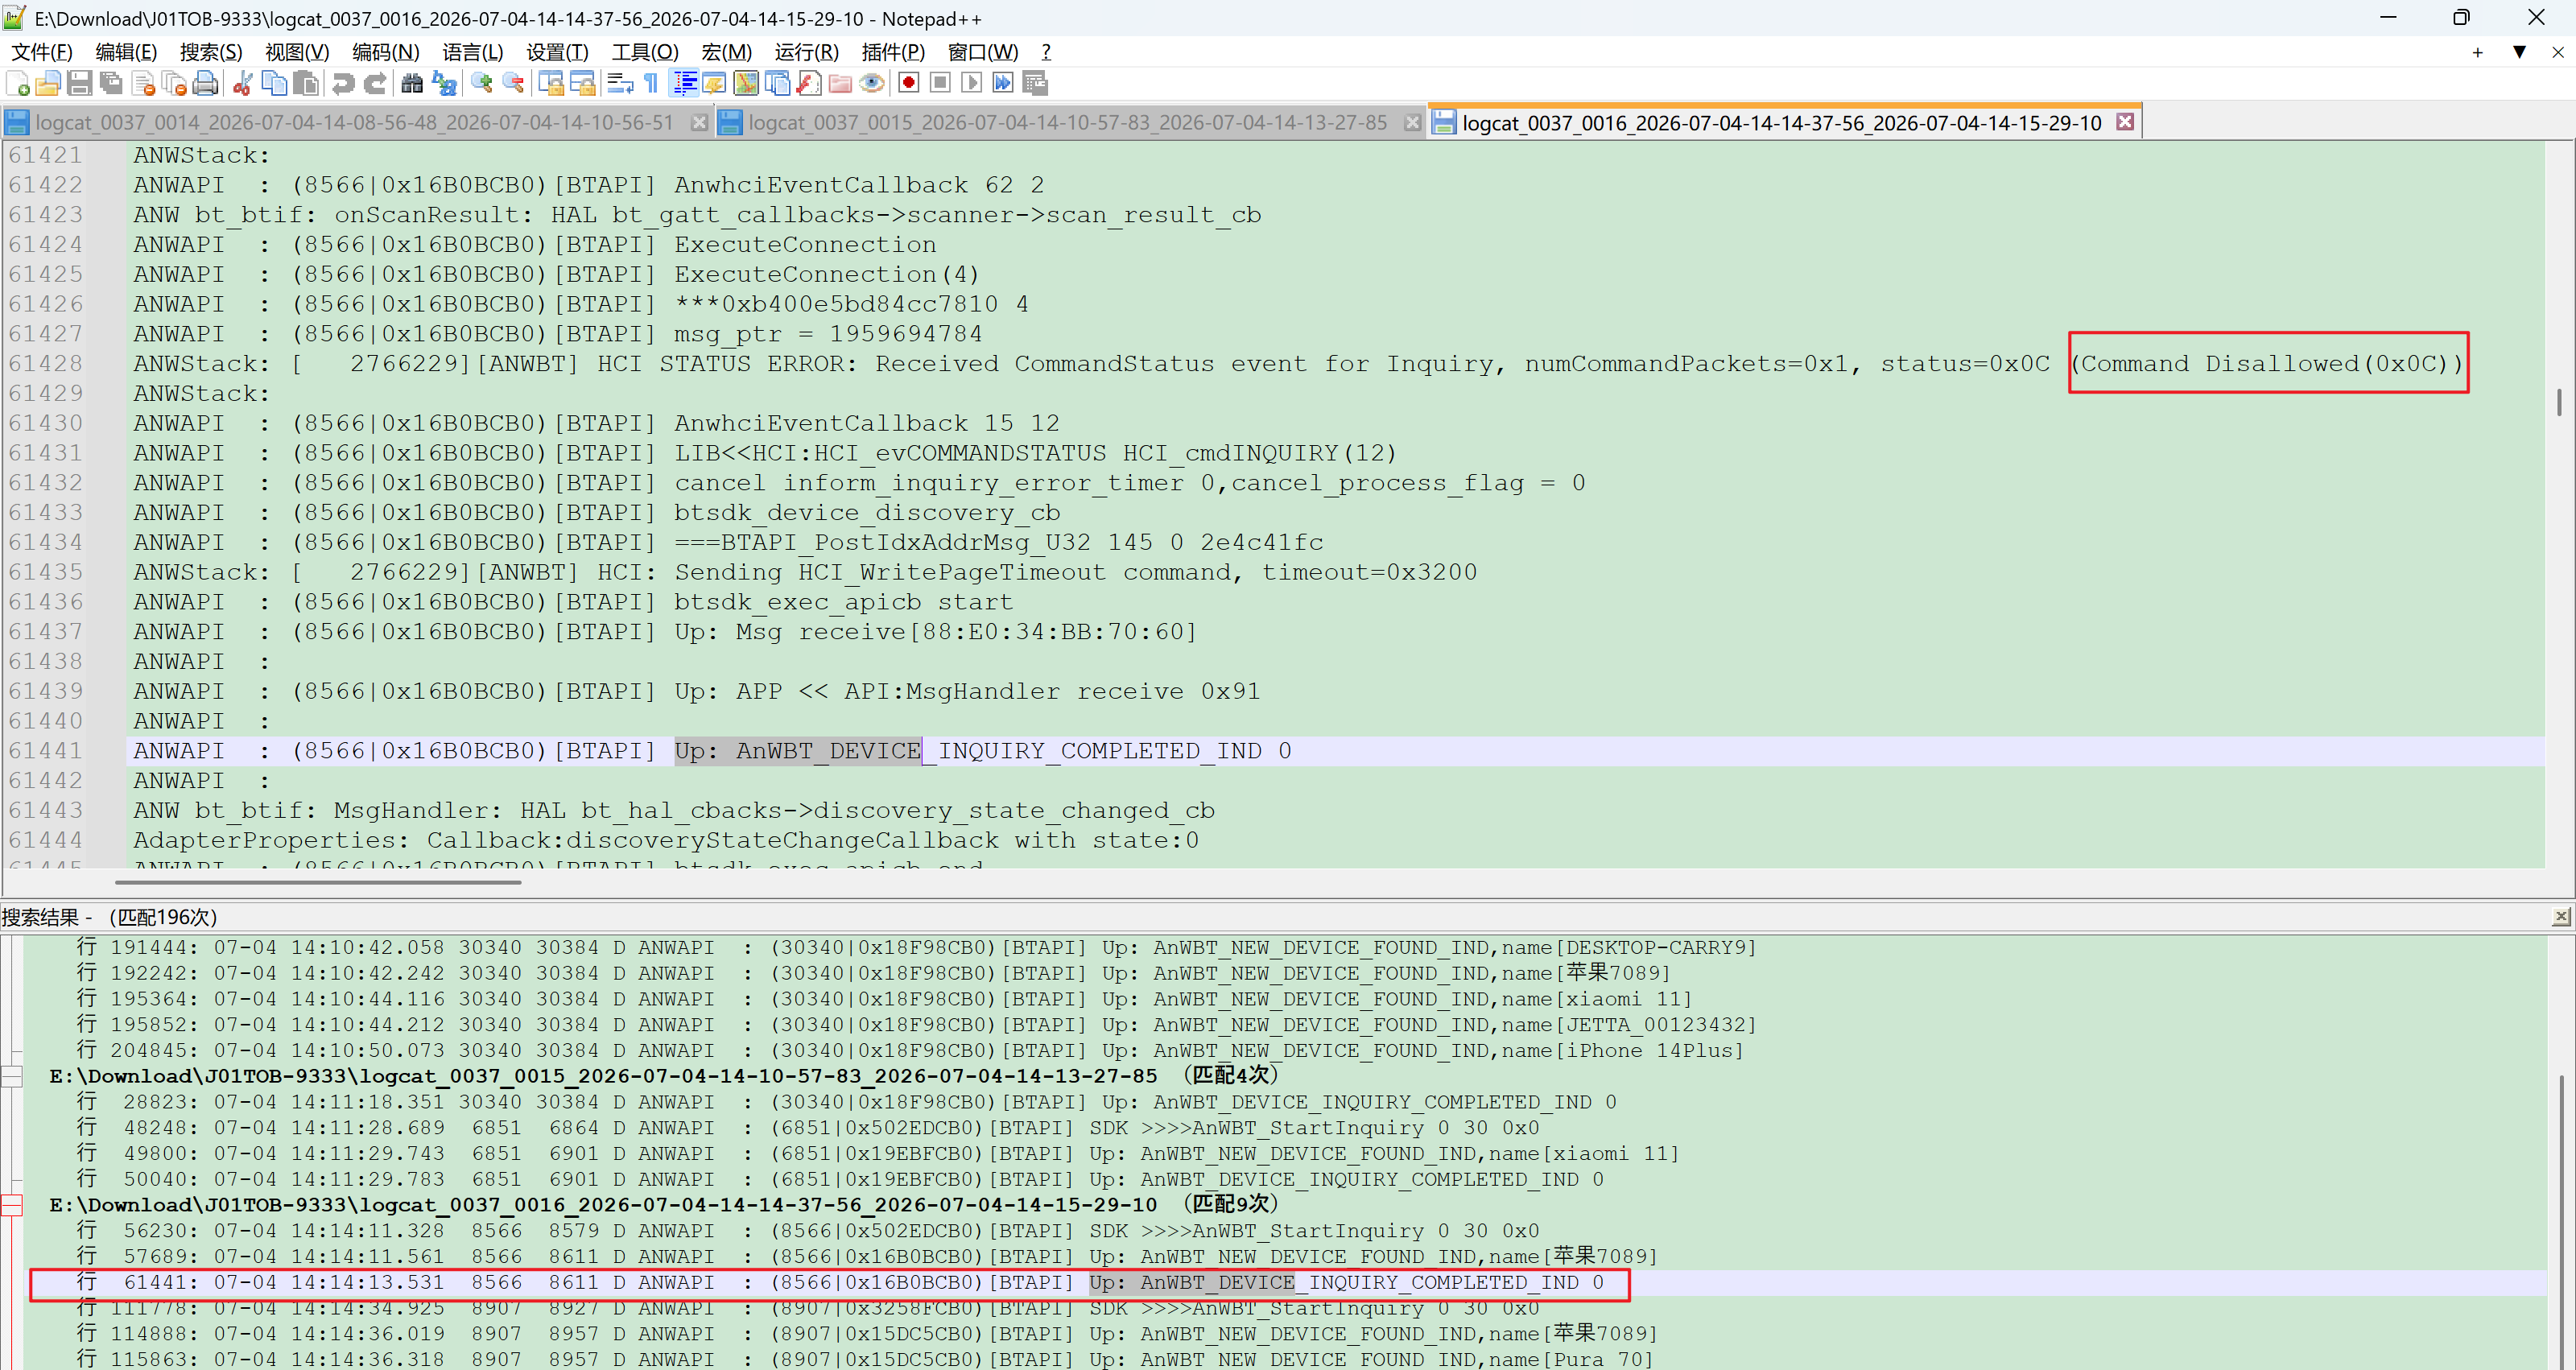2576x1370 pixels.
Task: Toggle file monitoring eye icon
Action: click(x=872, y=83)
